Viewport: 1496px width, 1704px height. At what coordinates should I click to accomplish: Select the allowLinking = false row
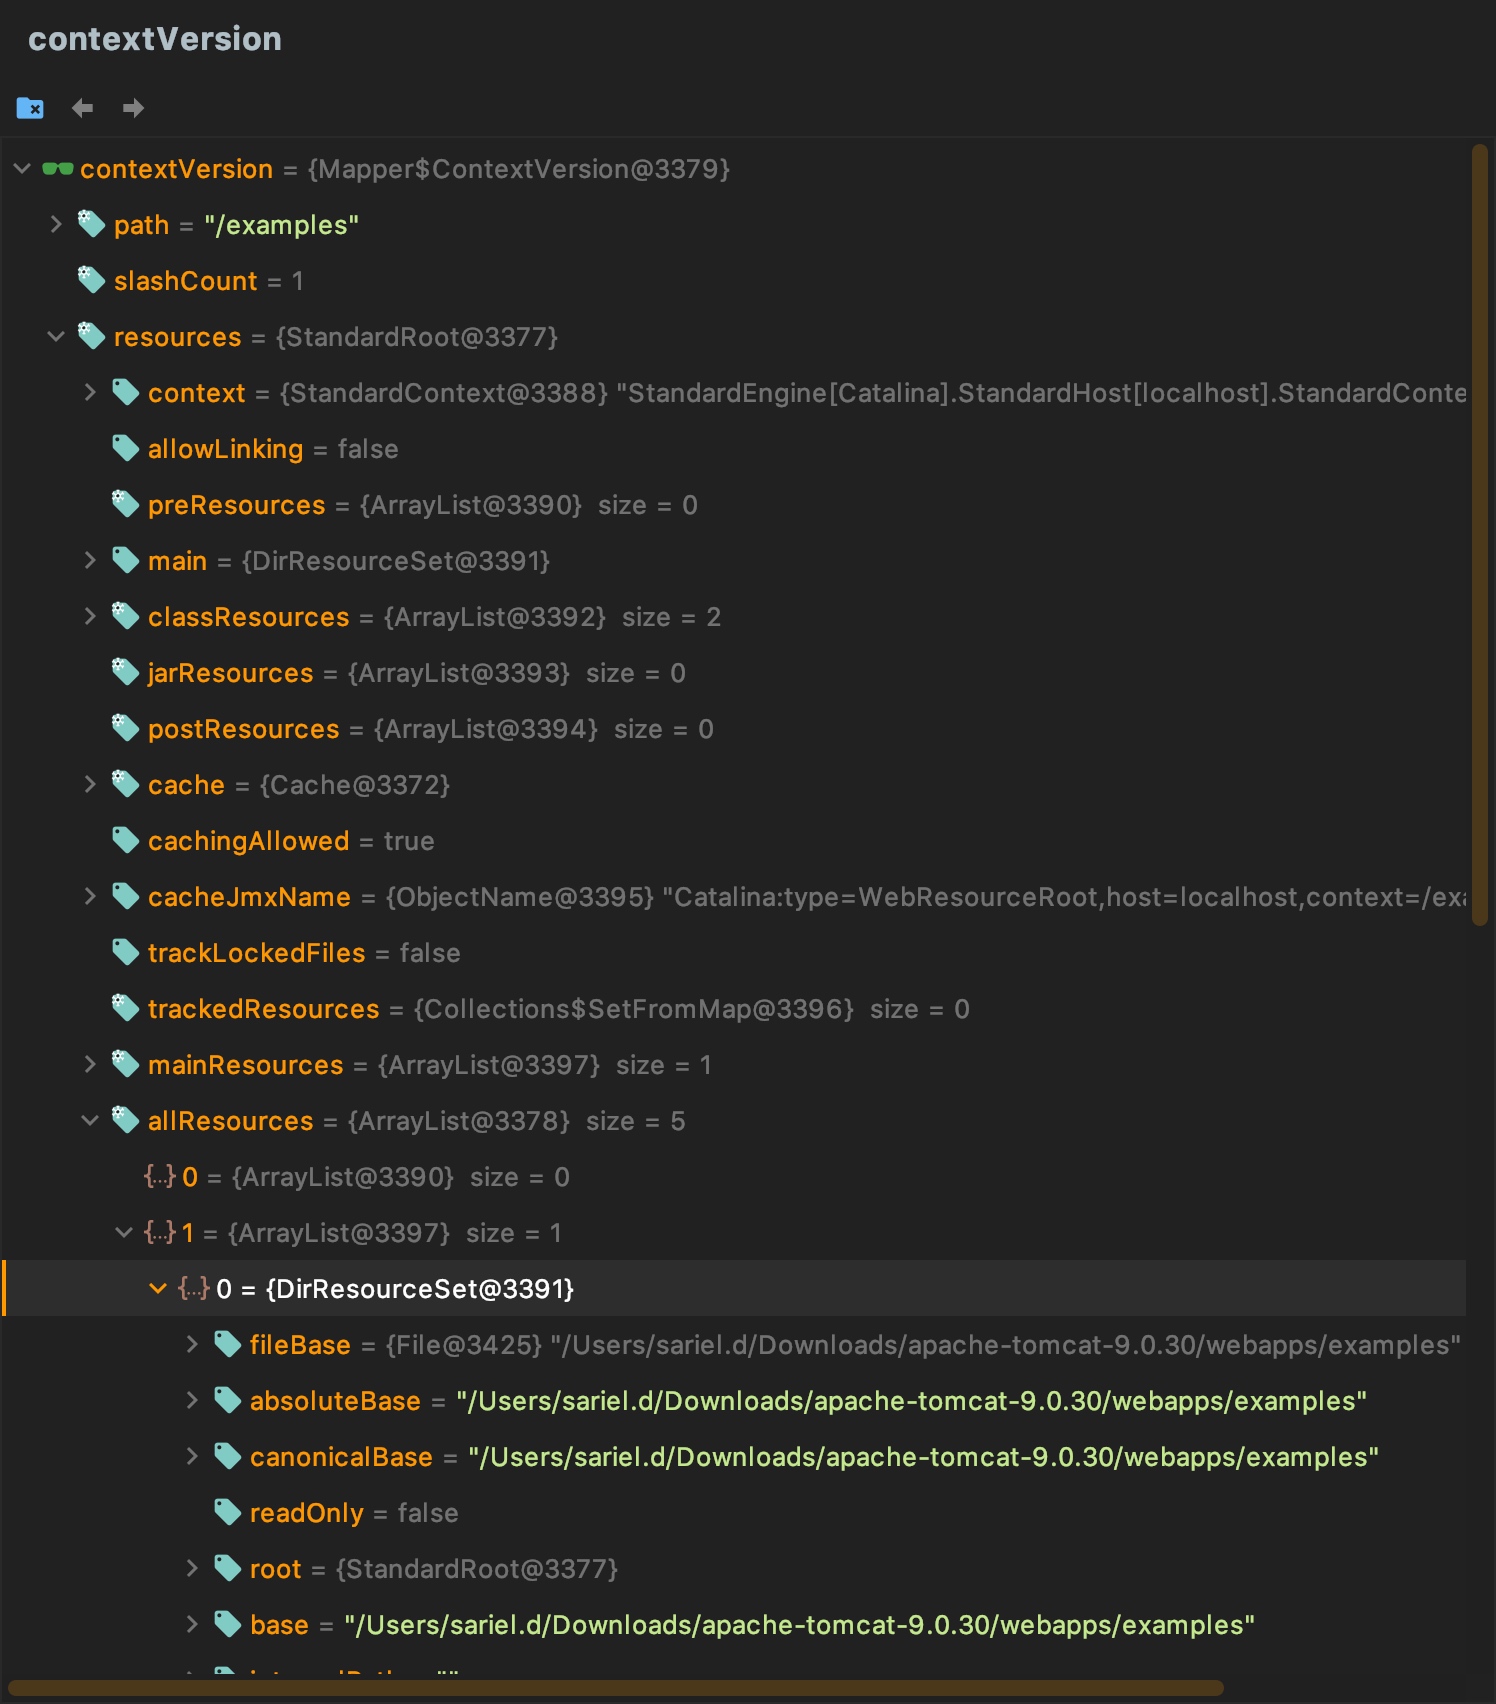pos(733,449)
